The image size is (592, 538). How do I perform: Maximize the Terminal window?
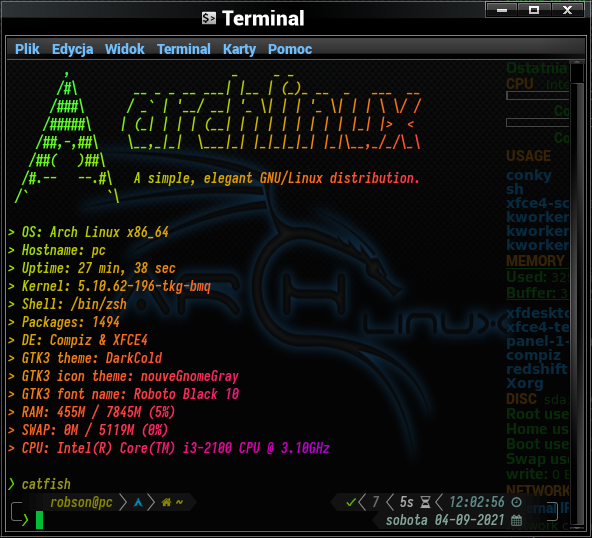click(534, 10)
